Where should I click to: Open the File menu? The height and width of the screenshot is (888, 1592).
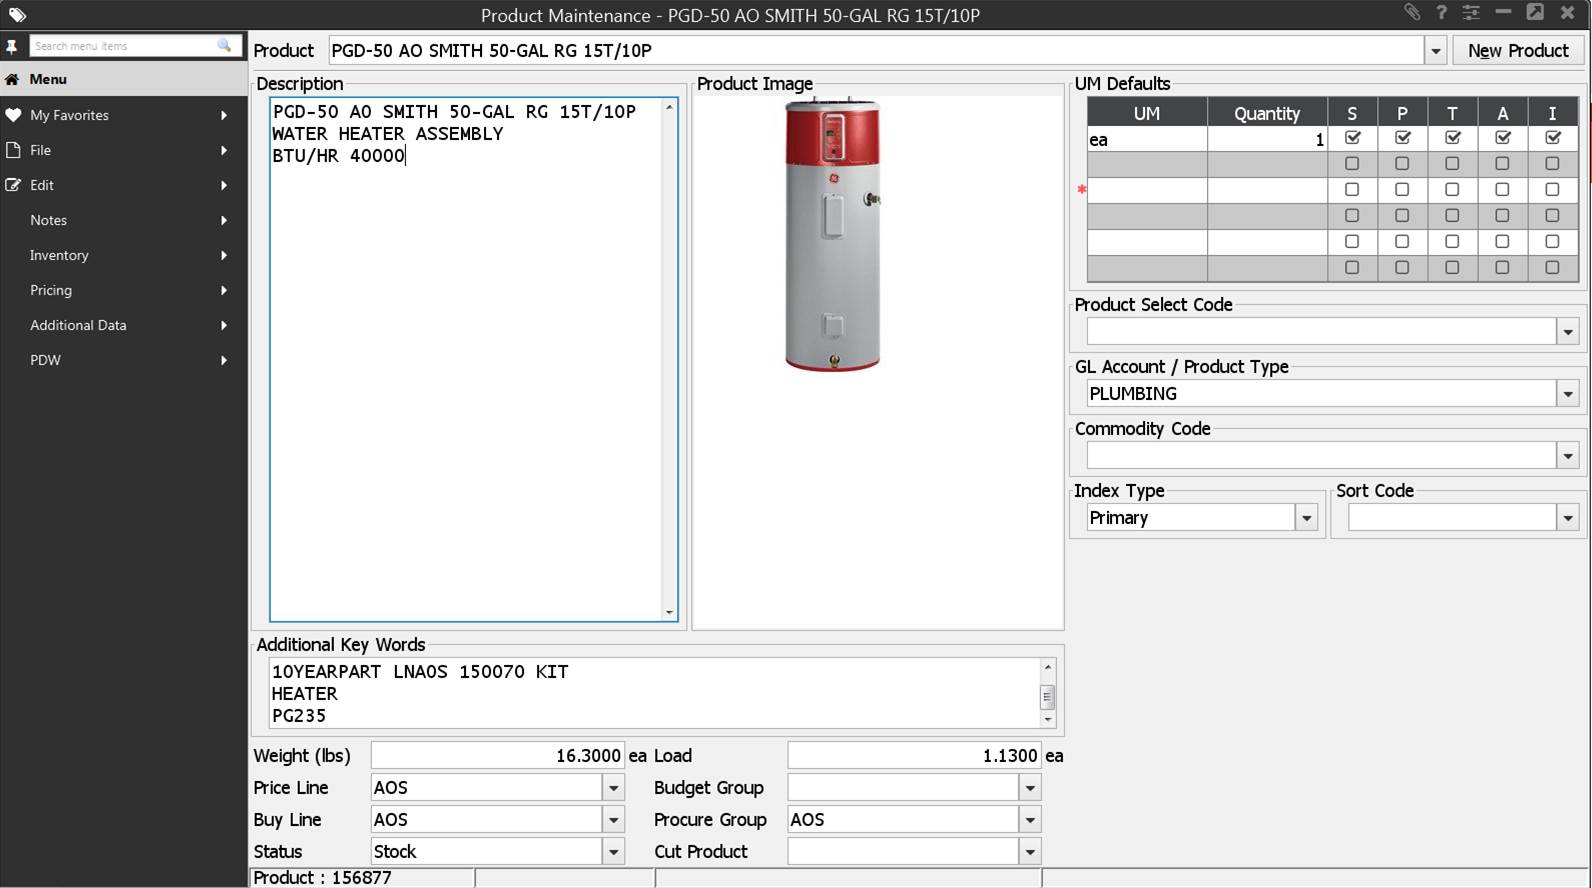coord(124,150)
